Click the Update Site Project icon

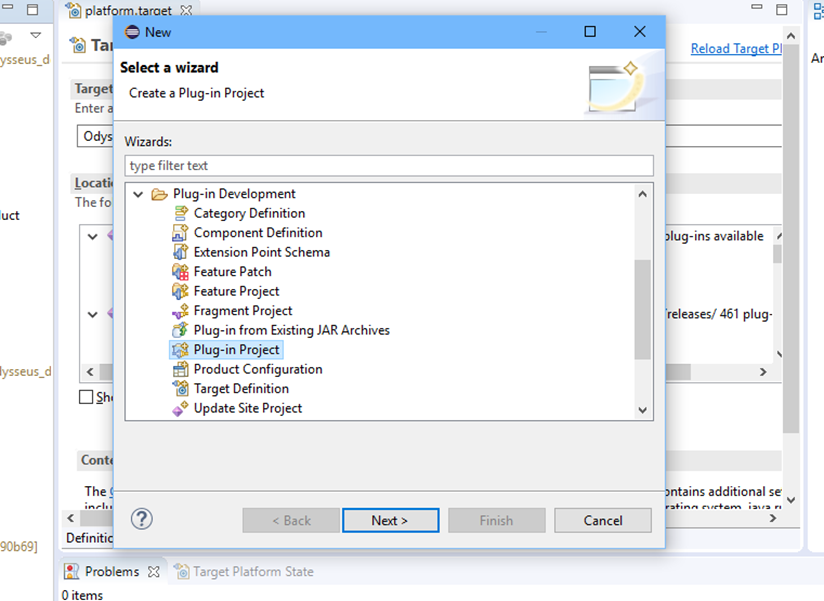pyautogui.click(x=181, y=407)
